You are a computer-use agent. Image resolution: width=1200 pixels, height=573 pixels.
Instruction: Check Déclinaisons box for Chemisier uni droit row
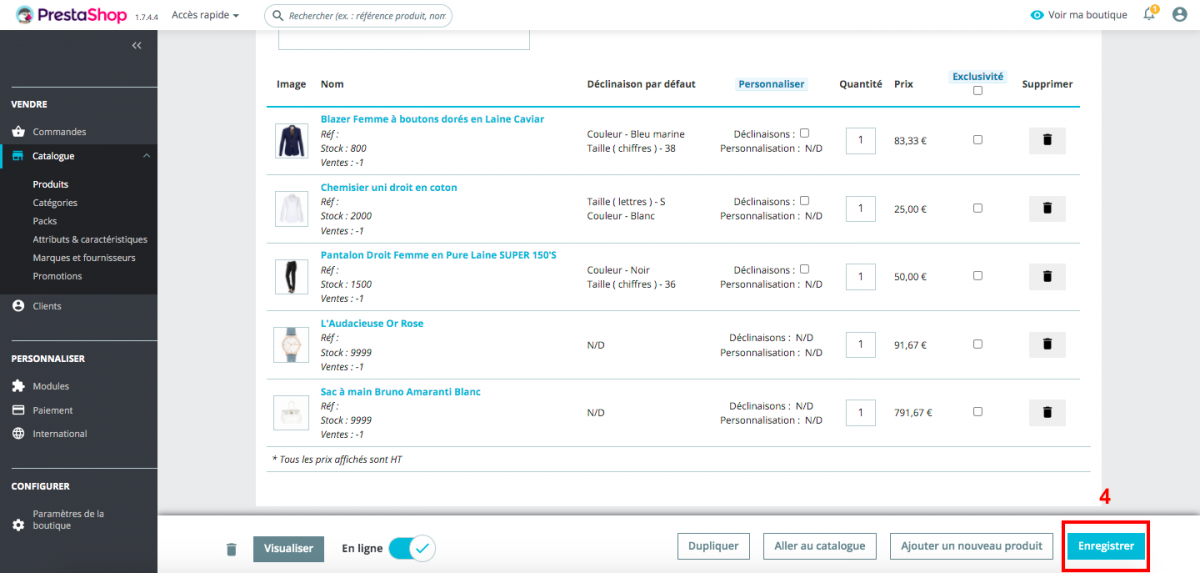coord(805,201)
